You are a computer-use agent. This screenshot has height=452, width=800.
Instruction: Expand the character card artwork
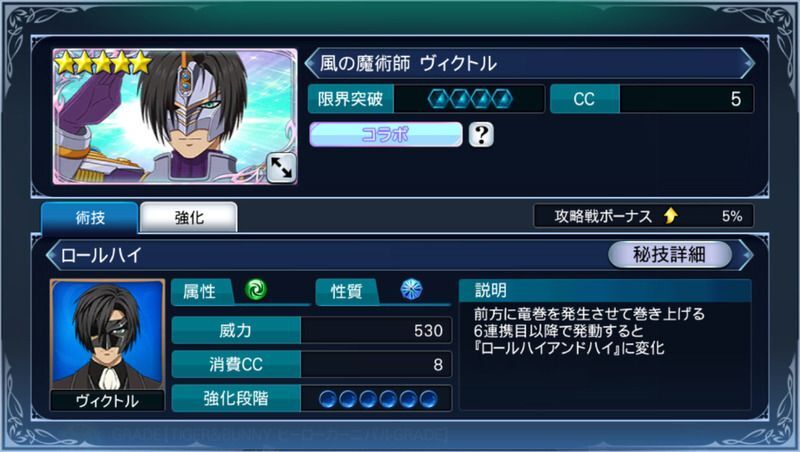click(281, 168)
